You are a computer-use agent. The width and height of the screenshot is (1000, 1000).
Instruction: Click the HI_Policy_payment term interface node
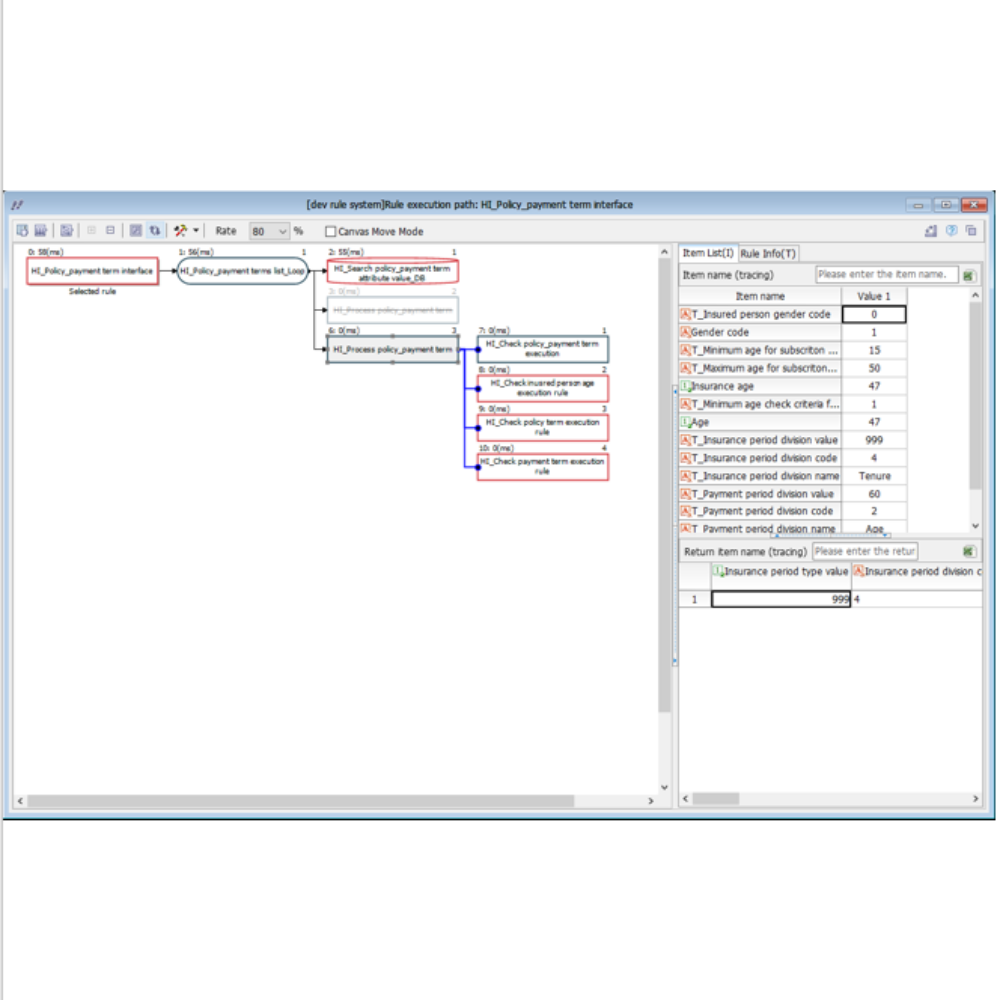tap(93, 272)
